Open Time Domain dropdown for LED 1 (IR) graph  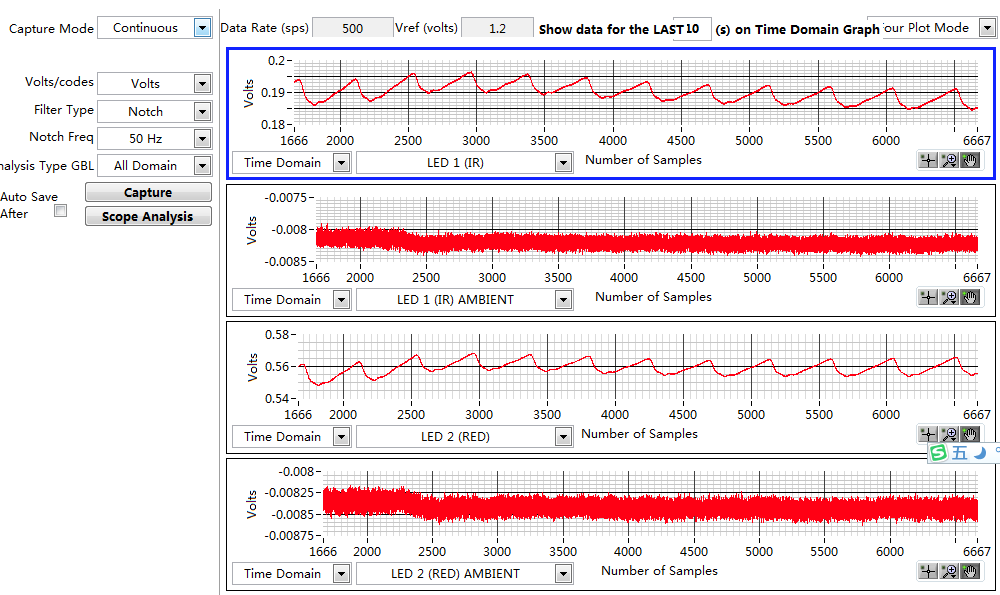[x=342, y=163]
